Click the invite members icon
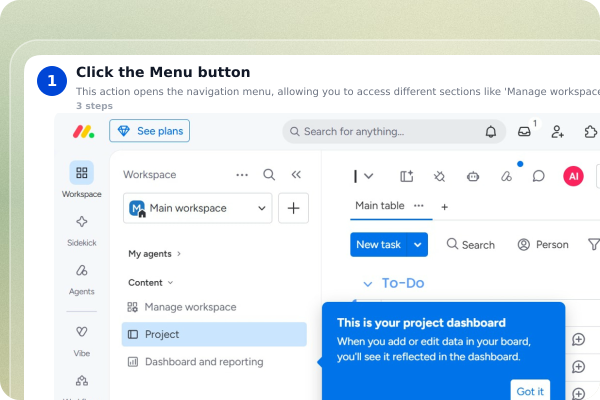The height and width of the screenshot is (400, 600). coord(557,132)
